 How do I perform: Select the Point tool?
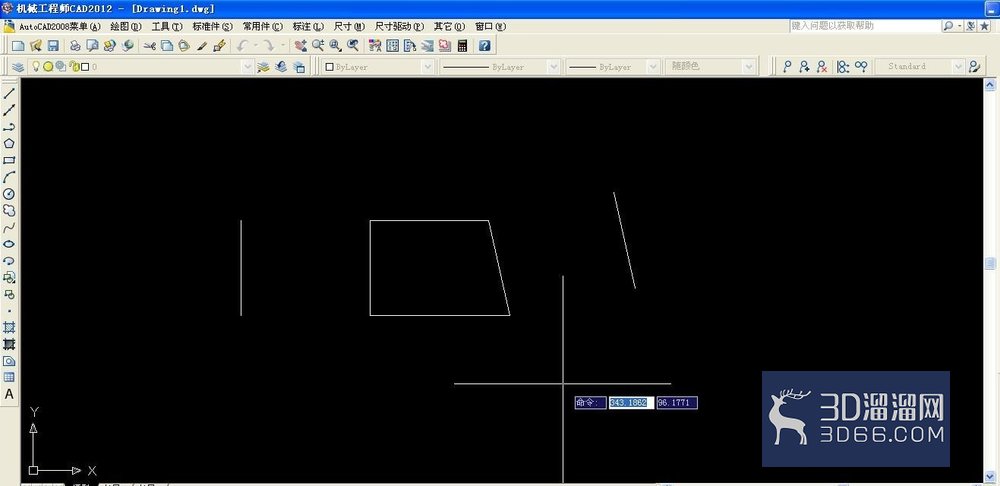pyautogui.click(x=9, y=311)
